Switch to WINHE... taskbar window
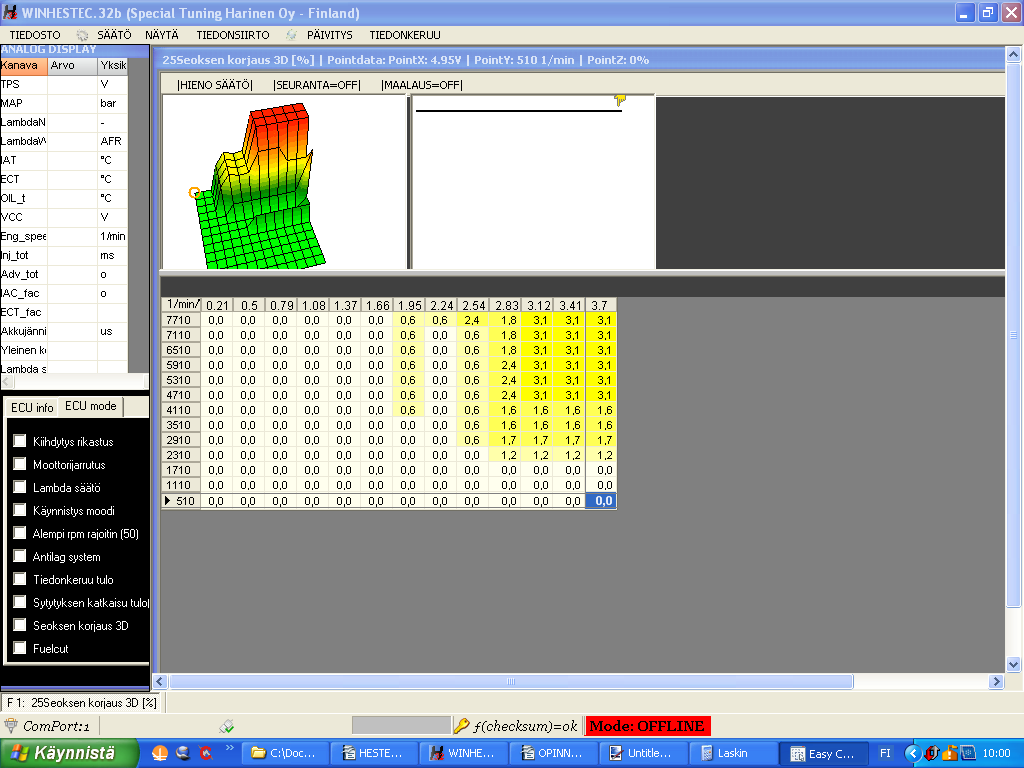The image size is (1024, 768). click(x=462, y=753)
